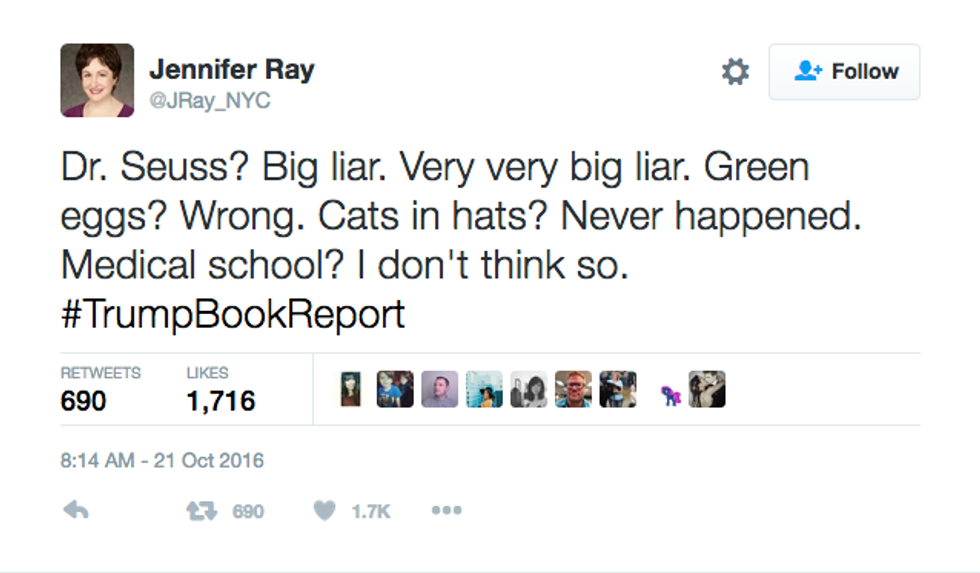980x573 pixels.
Task: Click the purple pony avatar among likers
Action: pos(670,395)
